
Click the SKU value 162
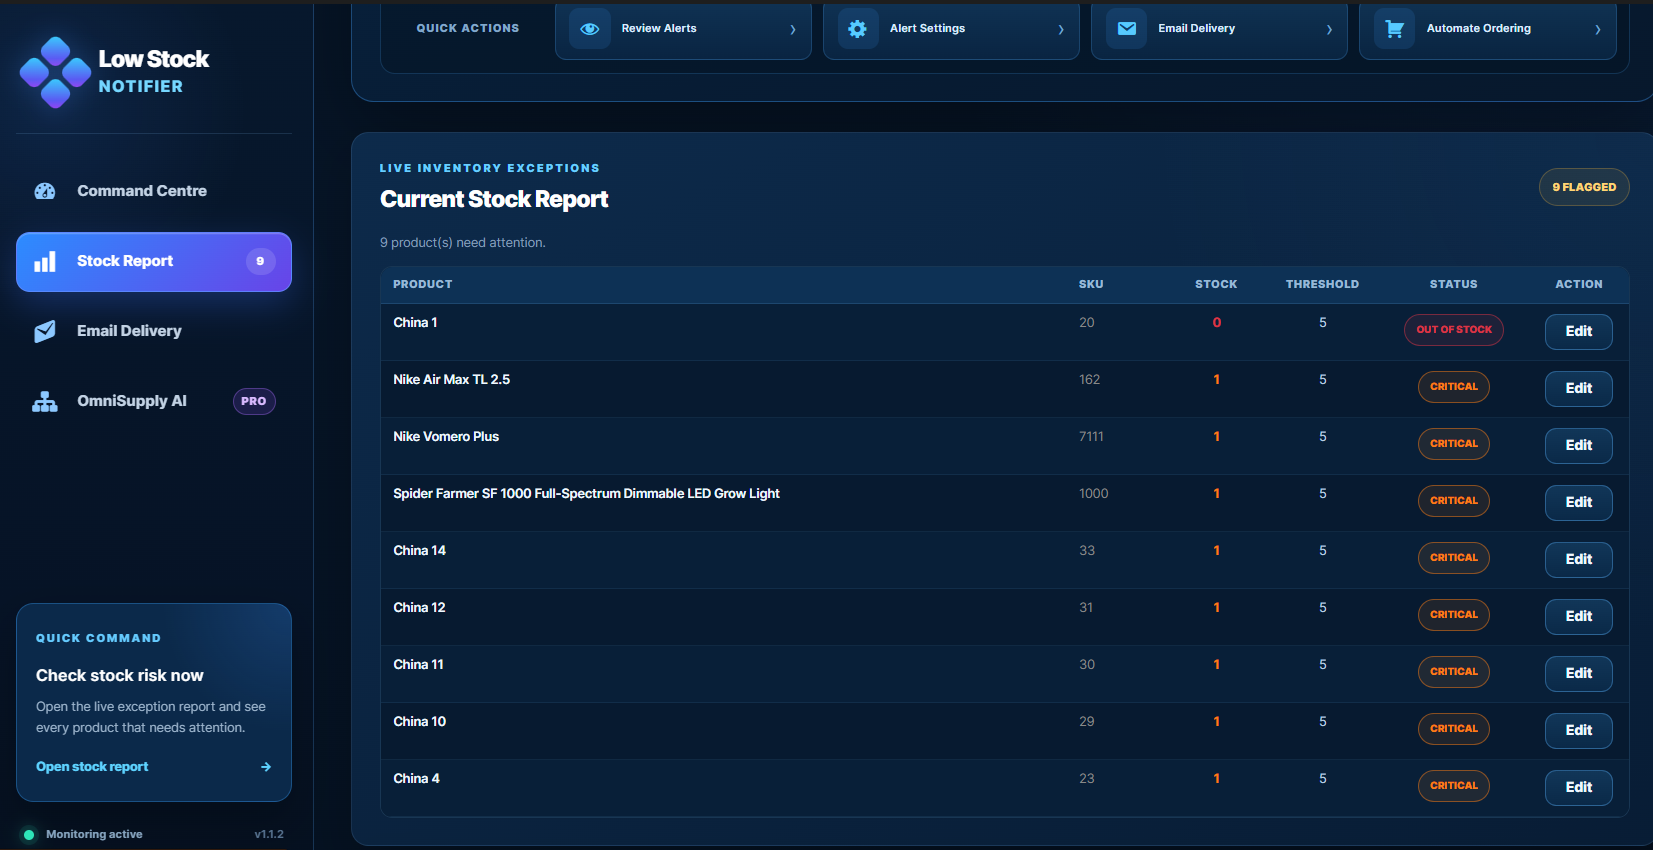point(1089,380)
